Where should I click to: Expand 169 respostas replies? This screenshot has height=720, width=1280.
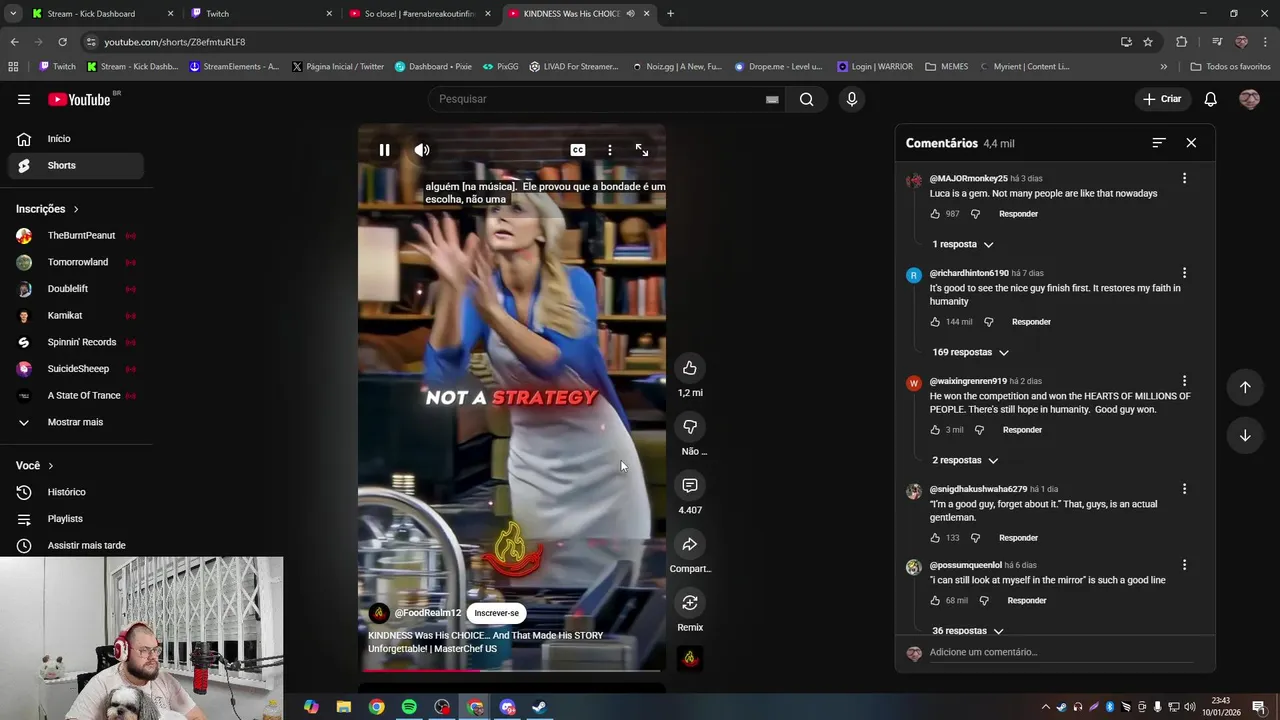tap(970, 352)
